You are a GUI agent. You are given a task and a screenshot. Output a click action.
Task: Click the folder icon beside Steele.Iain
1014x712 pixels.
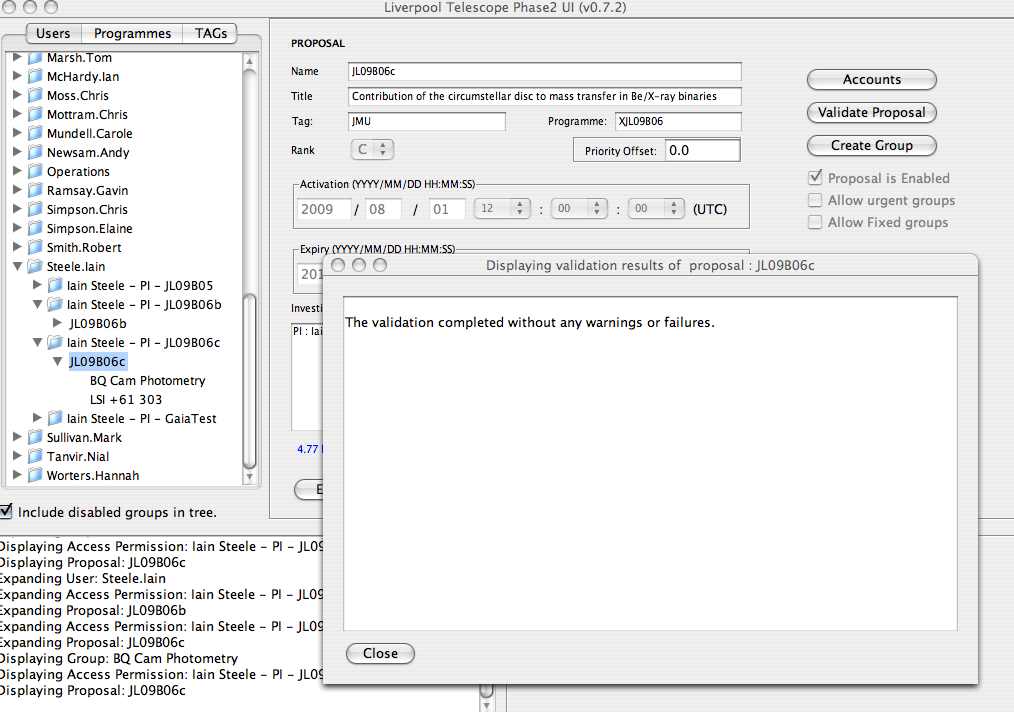point(36,266)
